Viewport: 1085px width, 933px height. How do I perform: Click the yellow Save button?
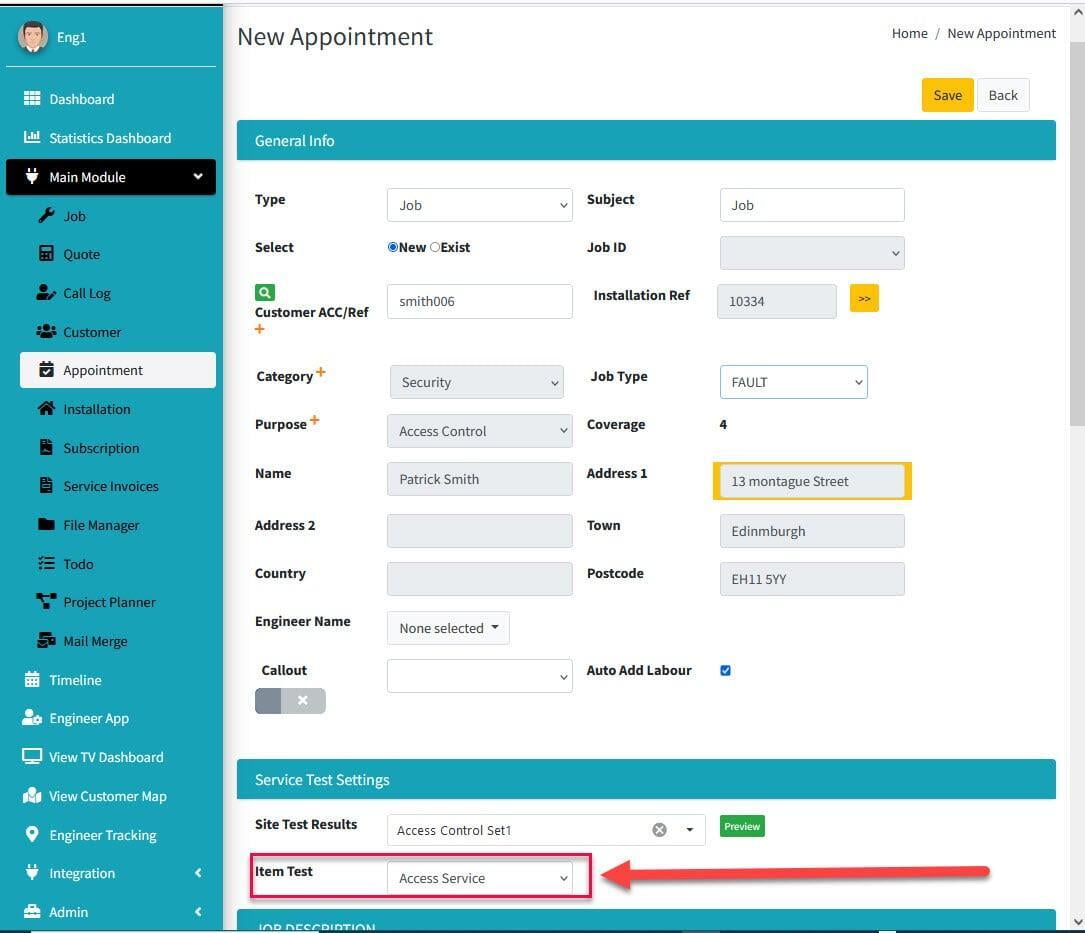[947, 95]
